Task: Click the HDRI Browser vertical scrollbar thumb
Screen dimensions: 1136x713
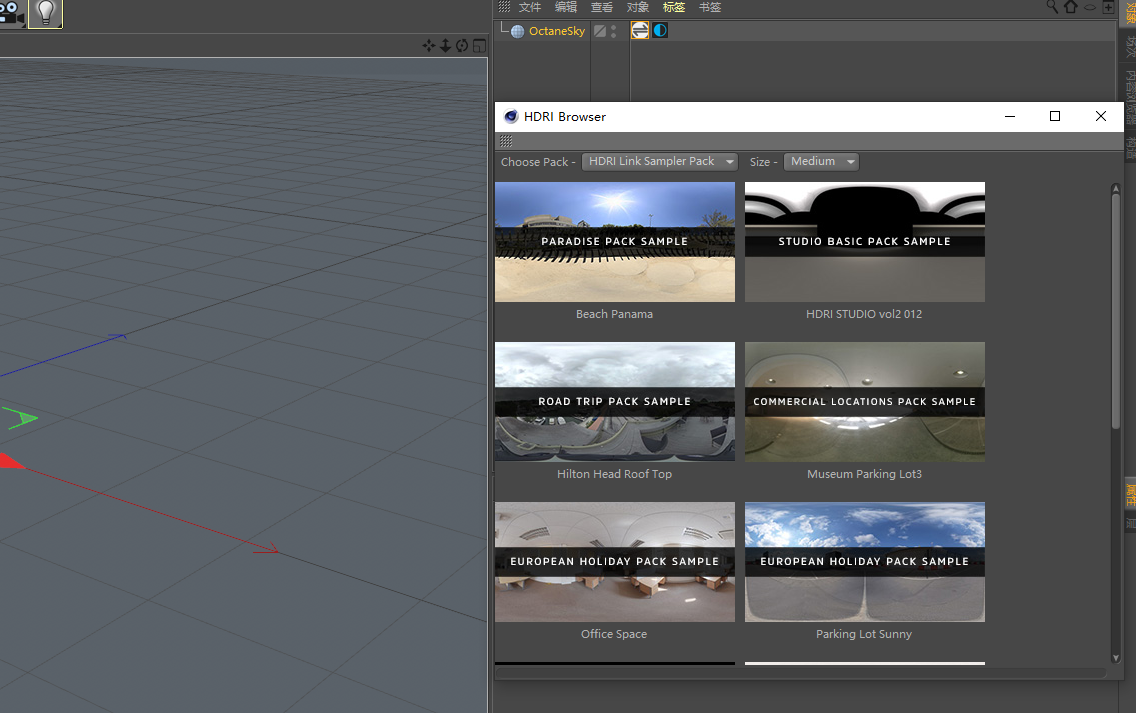Action: 1116,312
